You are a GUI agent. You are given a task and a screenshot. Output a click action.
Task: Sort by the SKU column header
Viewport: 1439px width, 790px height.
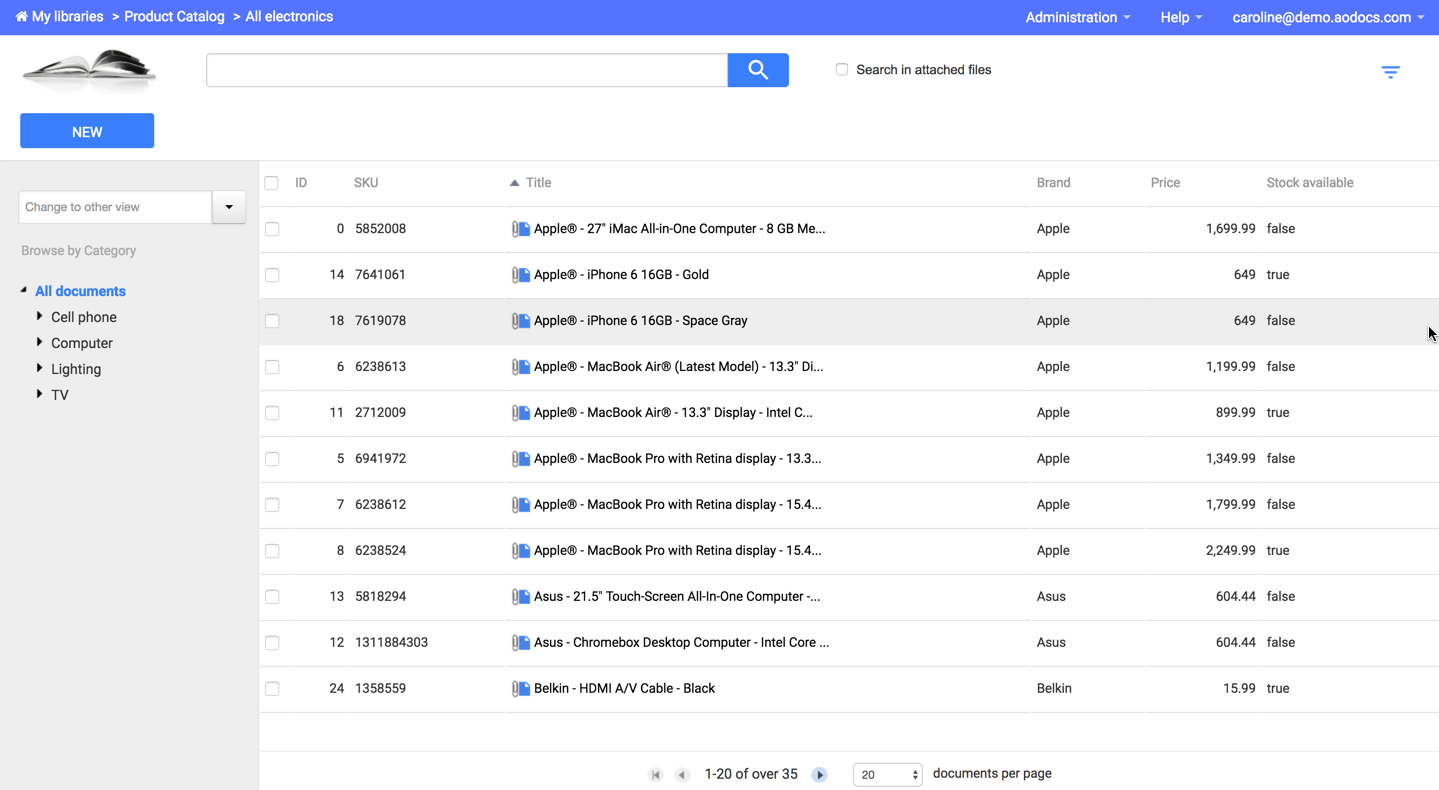366,183
